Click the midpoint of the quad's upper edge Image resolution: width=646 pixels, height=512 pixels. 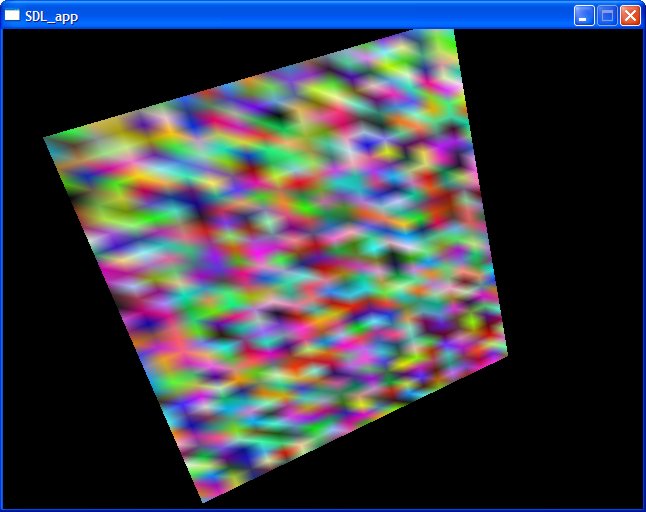[250, 85]
